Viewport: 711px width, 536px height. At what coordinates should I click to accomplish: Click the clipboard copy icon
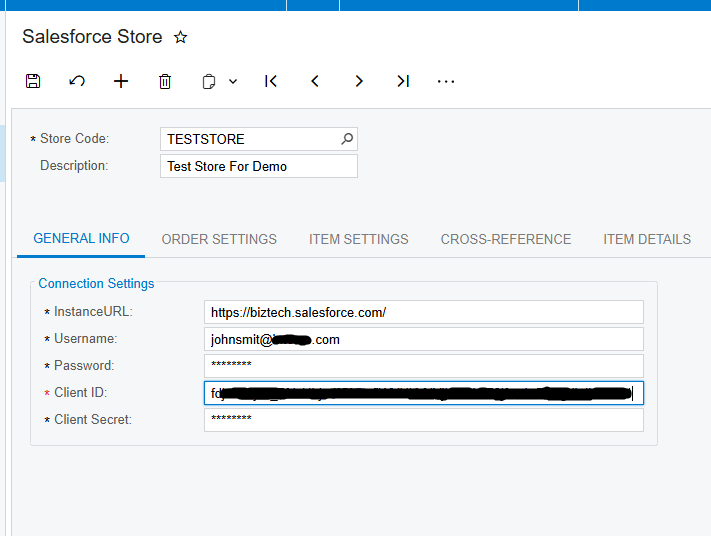pos(209,82)
